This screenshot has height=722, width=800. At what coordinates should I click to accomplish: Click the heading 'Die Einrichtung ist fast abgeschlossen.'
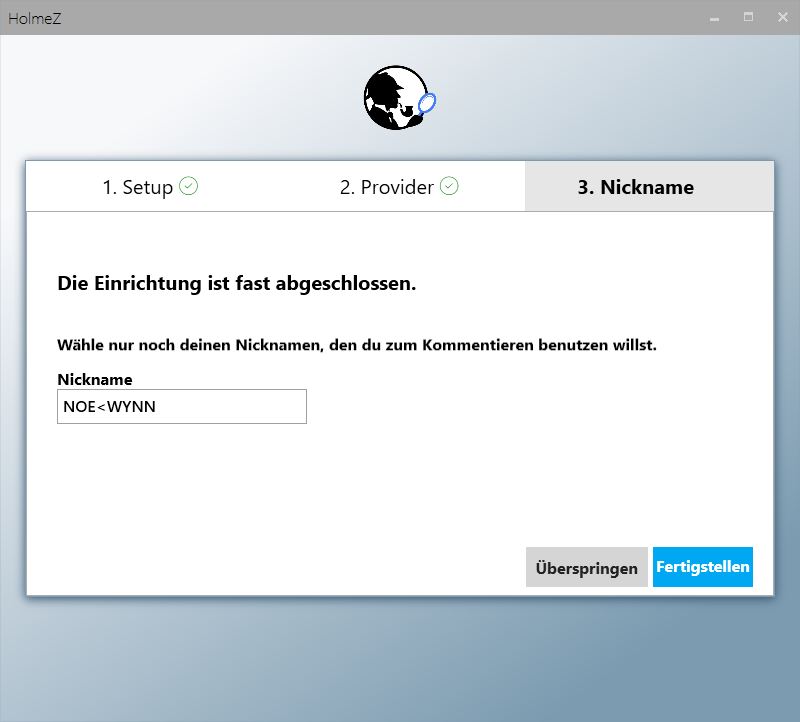(237, 284)
